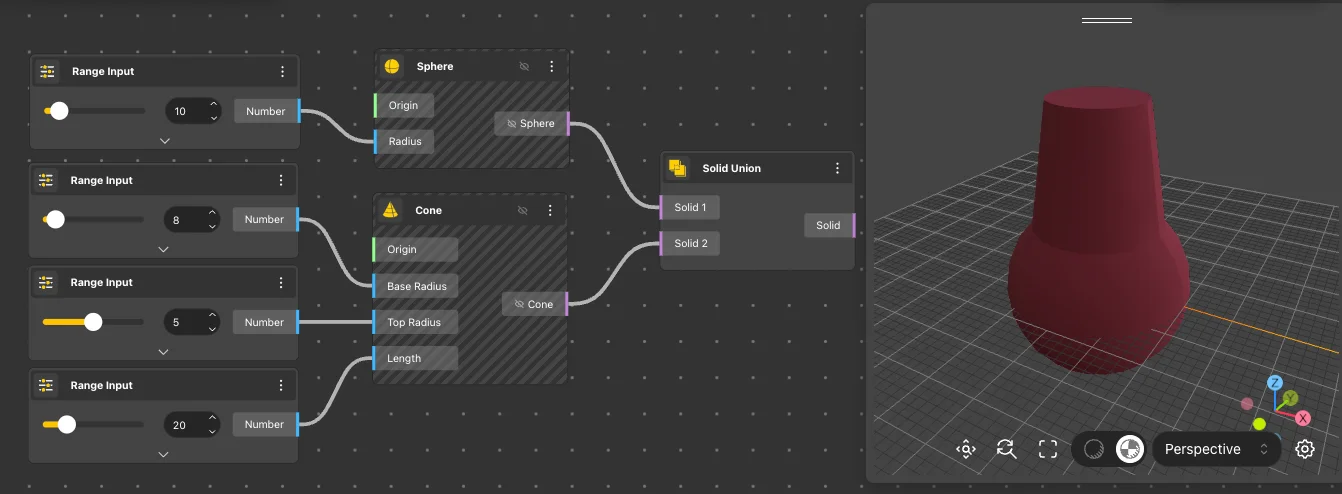Open viewport settings with the gear icon
The height and width of the screenshot is (494, 1342).
pyautogui.click(x=1304, y=449)
